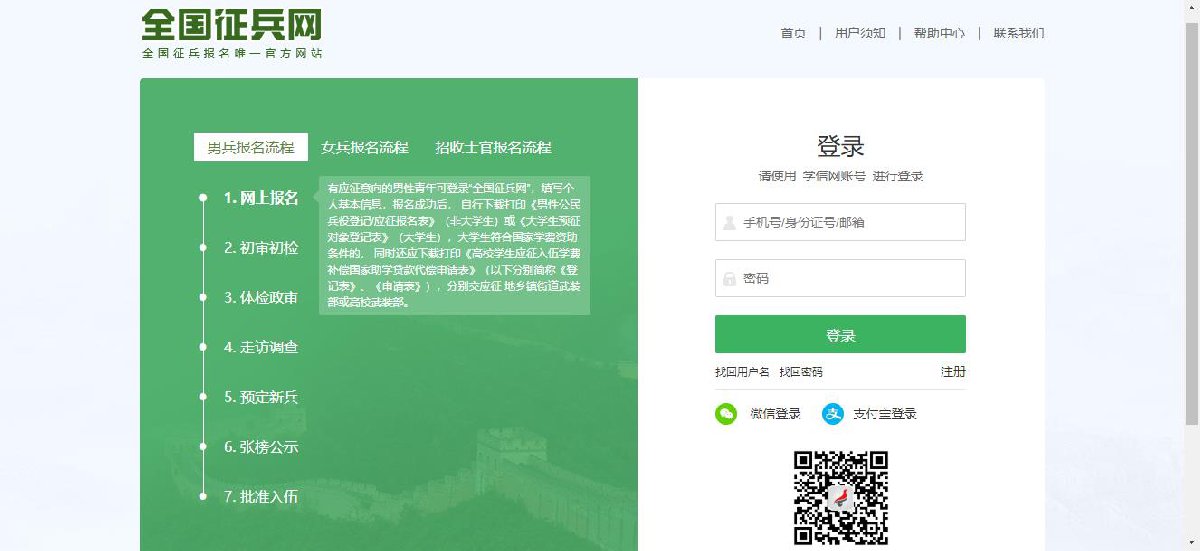The height and width of the screenshot is (551, 1200).
Task: Select step 4. 走访调查
Action: pyautogui.click(x=260, y=347)
